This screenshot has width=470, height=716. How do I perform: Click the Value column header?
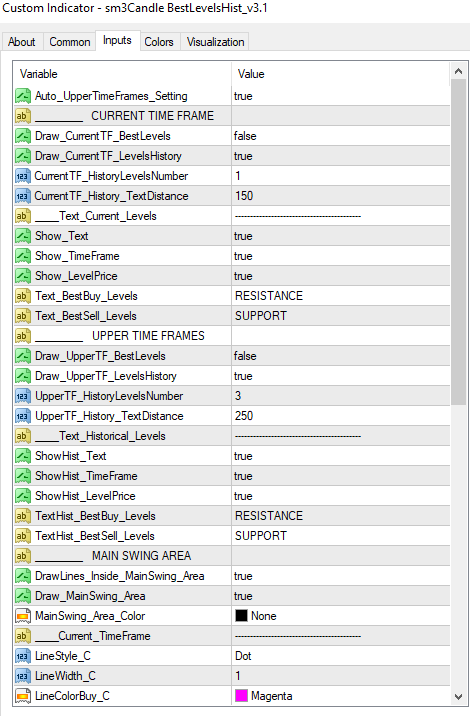click(x=341, y=74)
